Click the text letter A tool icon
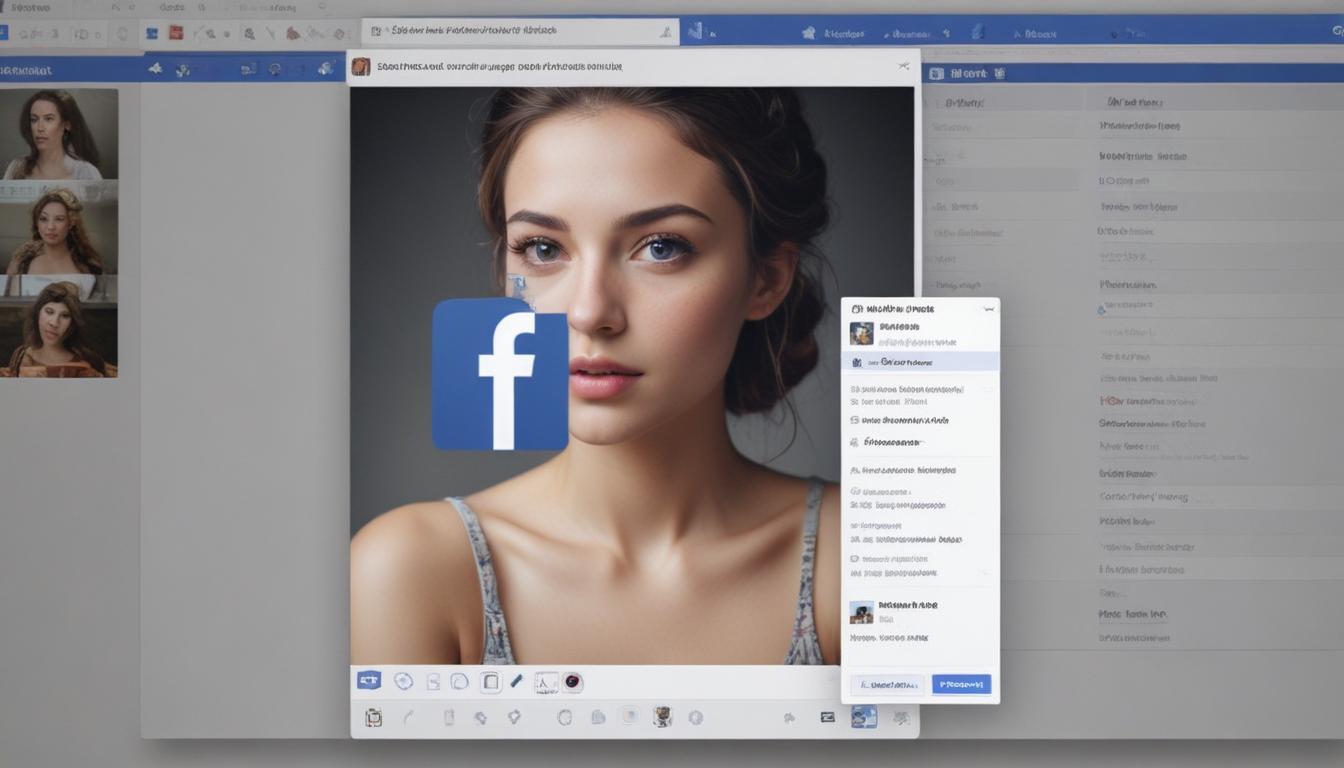Viewport: 1344px width, 768px height. 546,682
